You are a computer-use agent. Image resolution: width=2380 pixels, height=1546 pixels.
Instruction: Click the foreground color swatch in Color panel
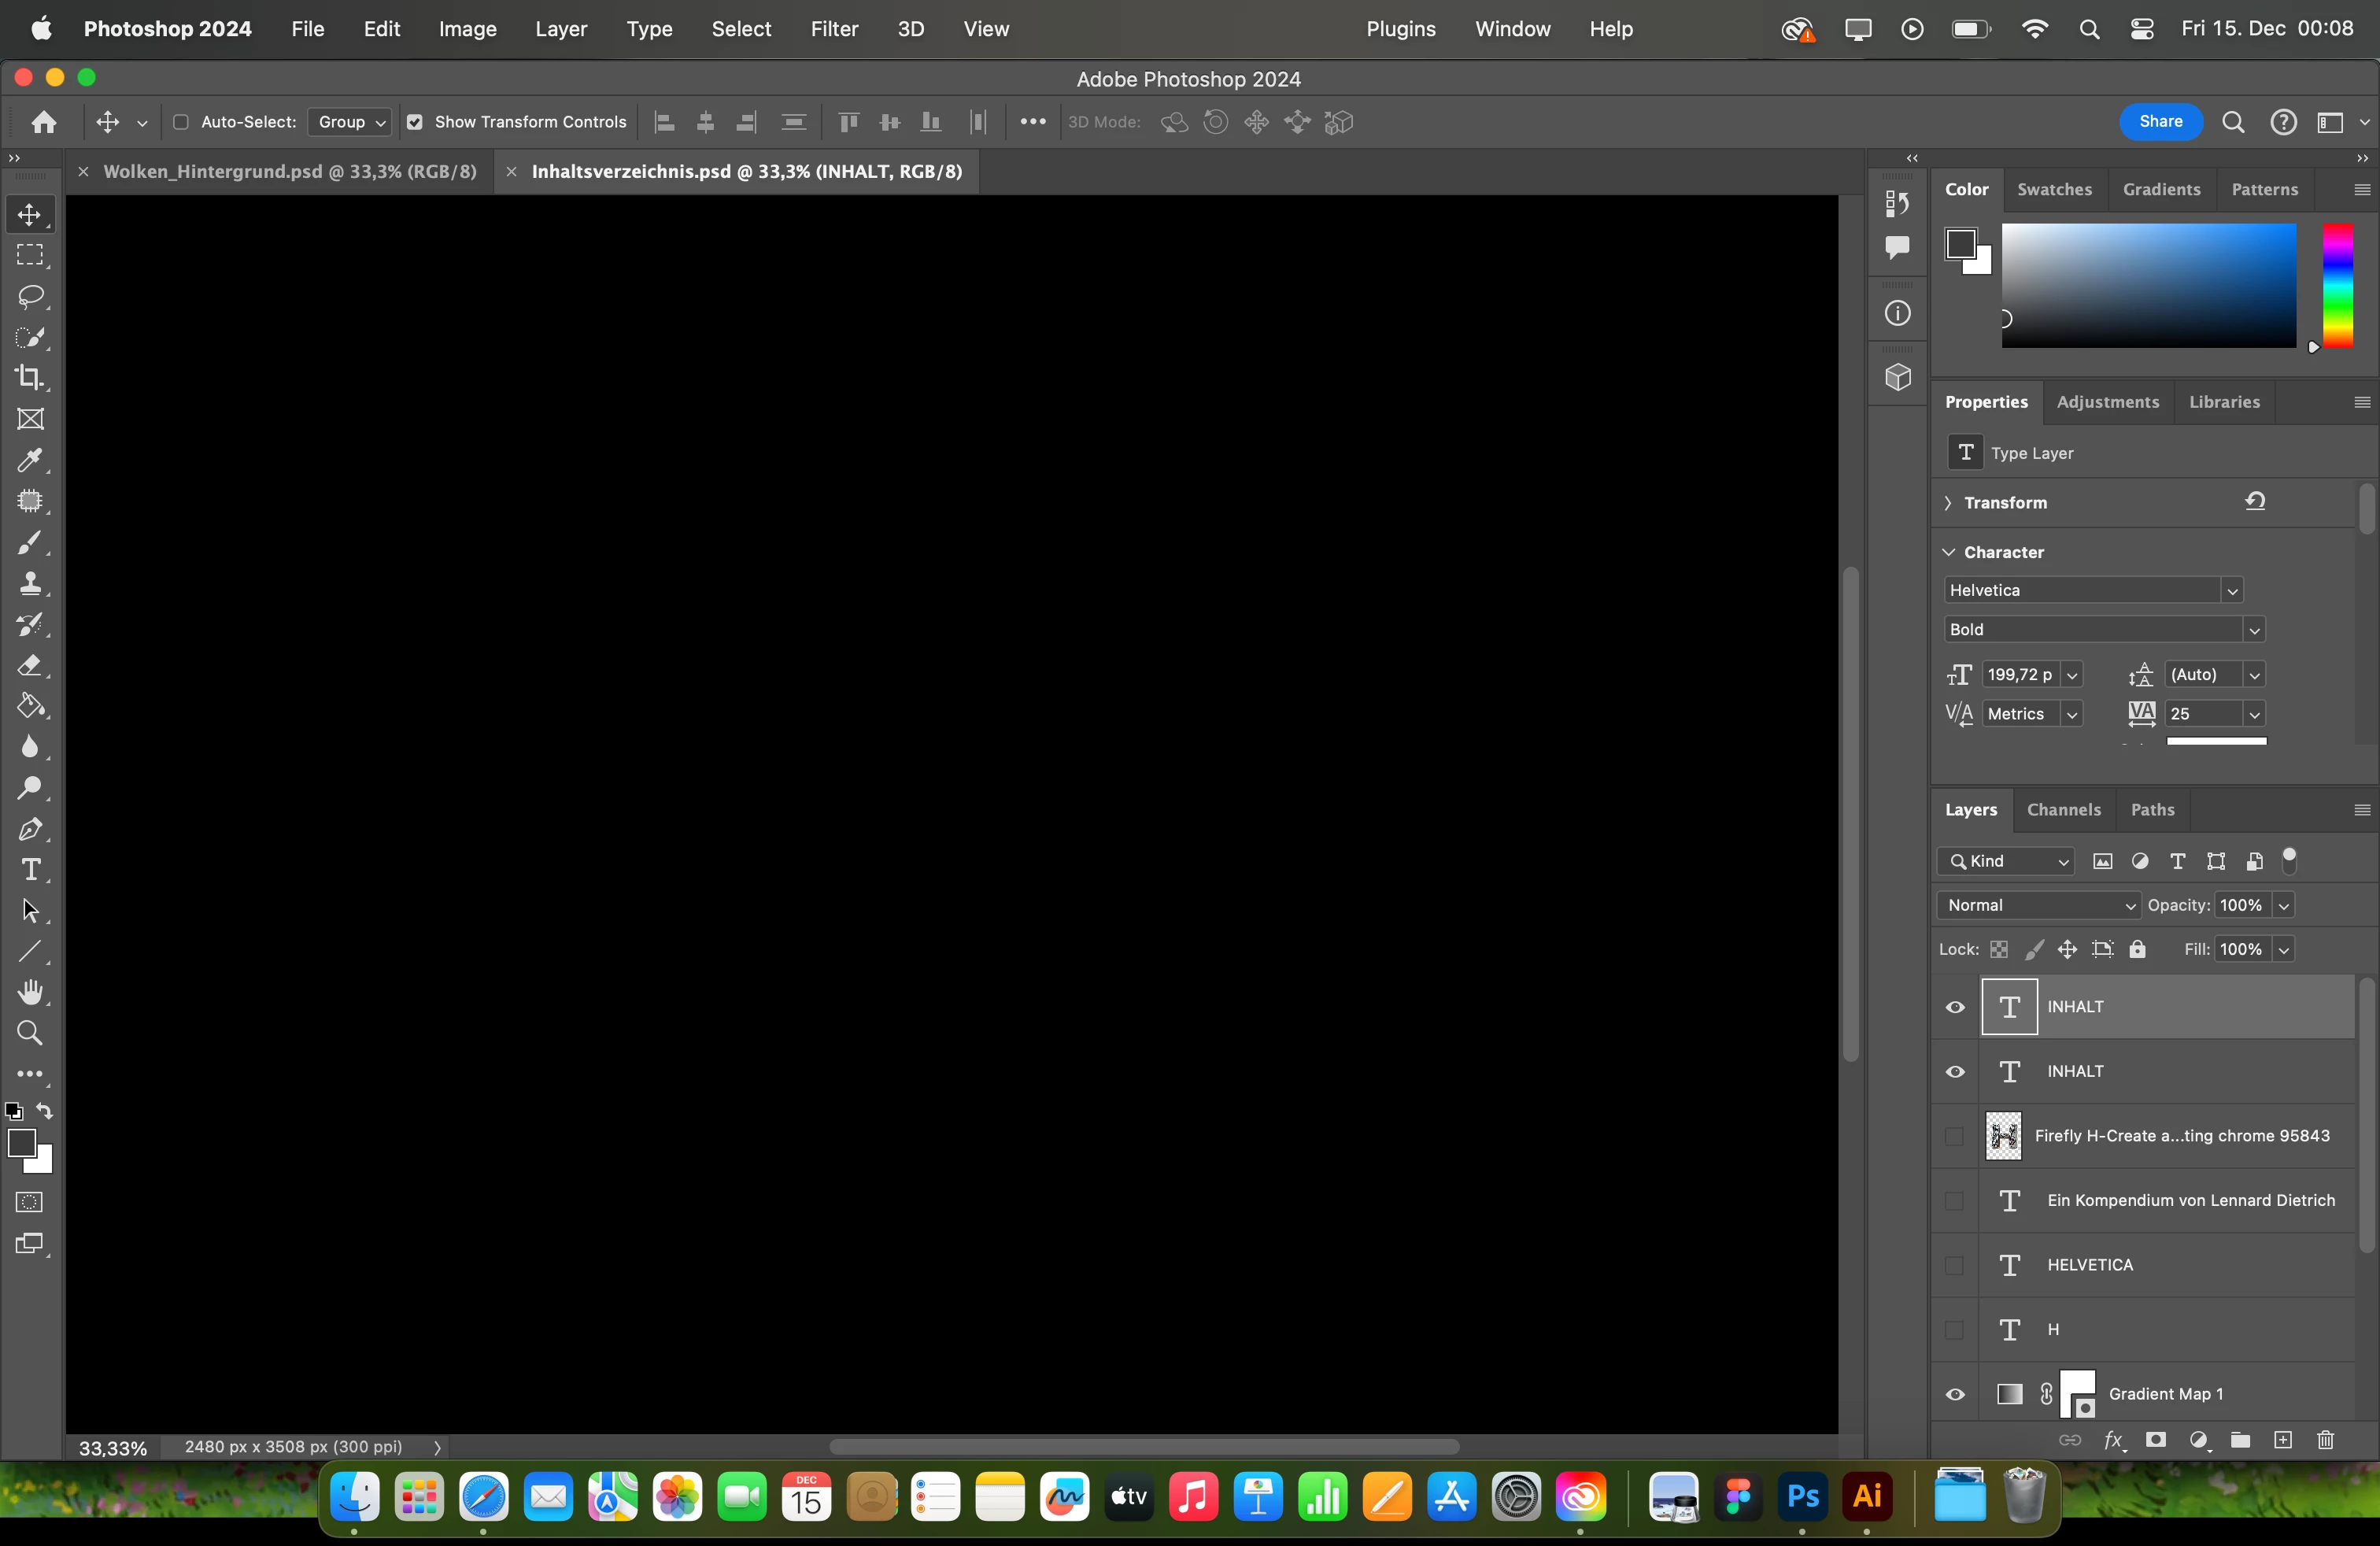[1960, 243]
